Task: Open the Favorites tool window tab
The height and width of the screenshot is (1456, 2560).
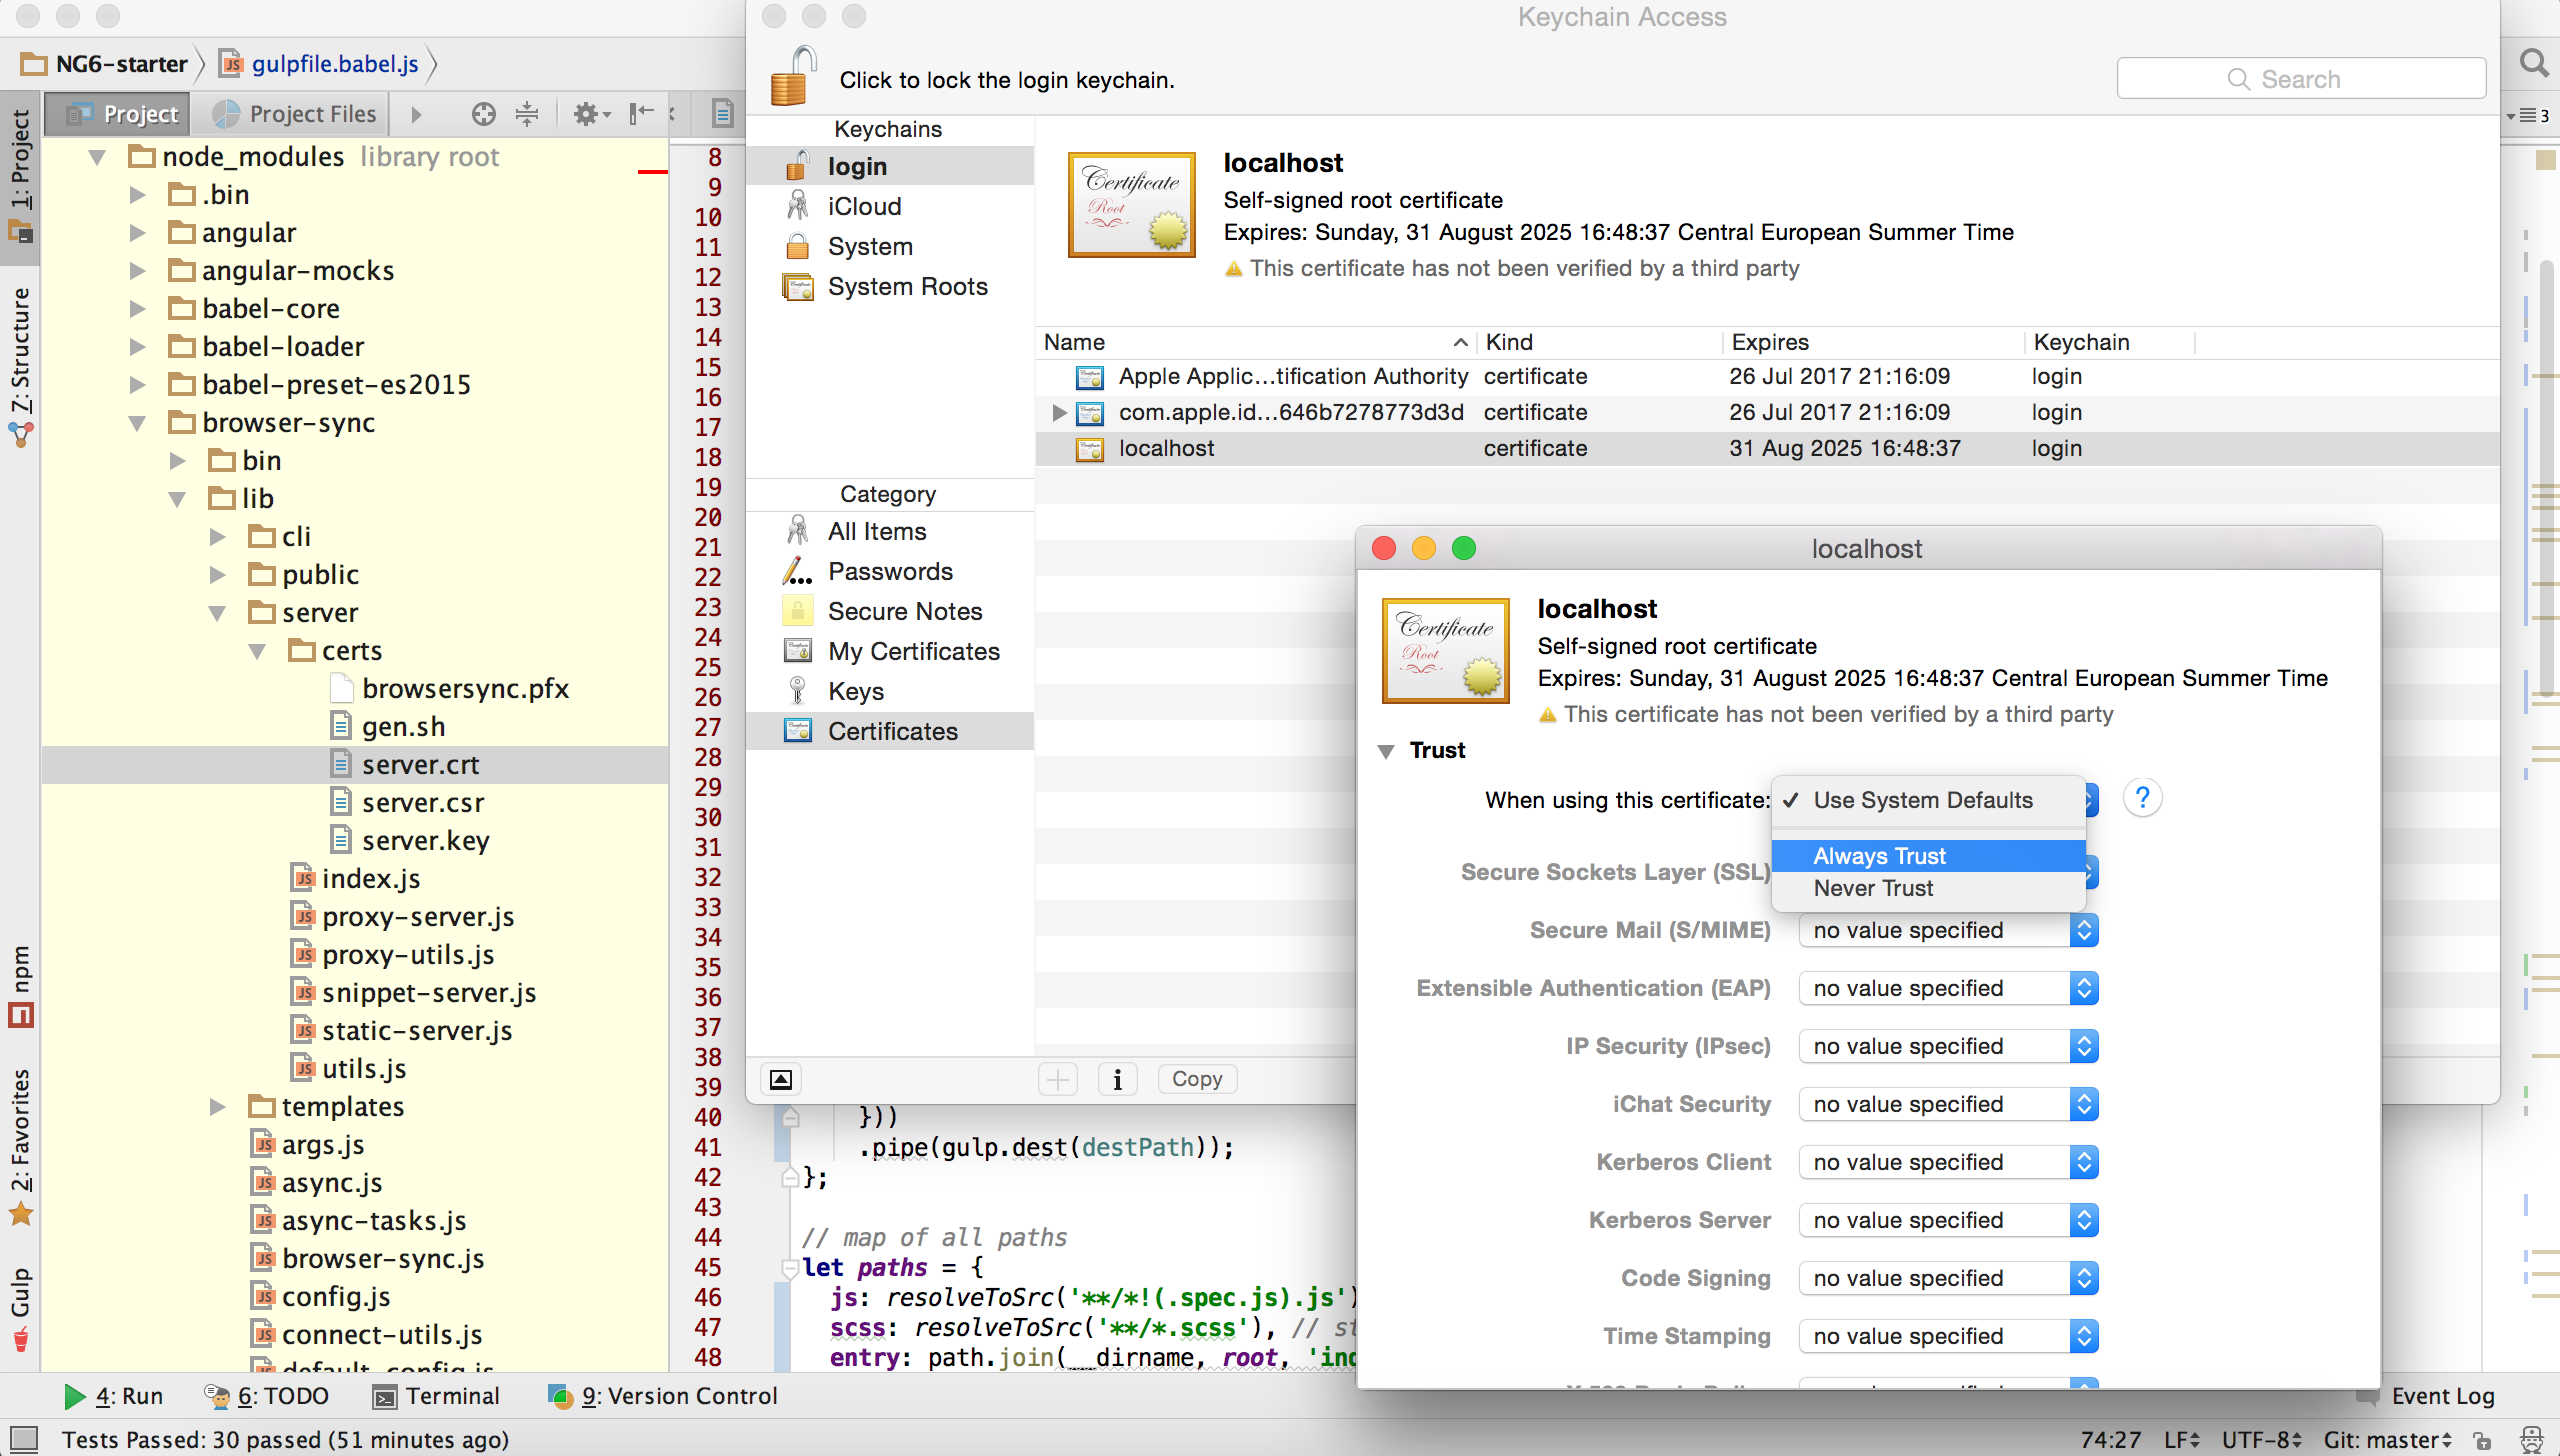Action: coord(20,1146)
